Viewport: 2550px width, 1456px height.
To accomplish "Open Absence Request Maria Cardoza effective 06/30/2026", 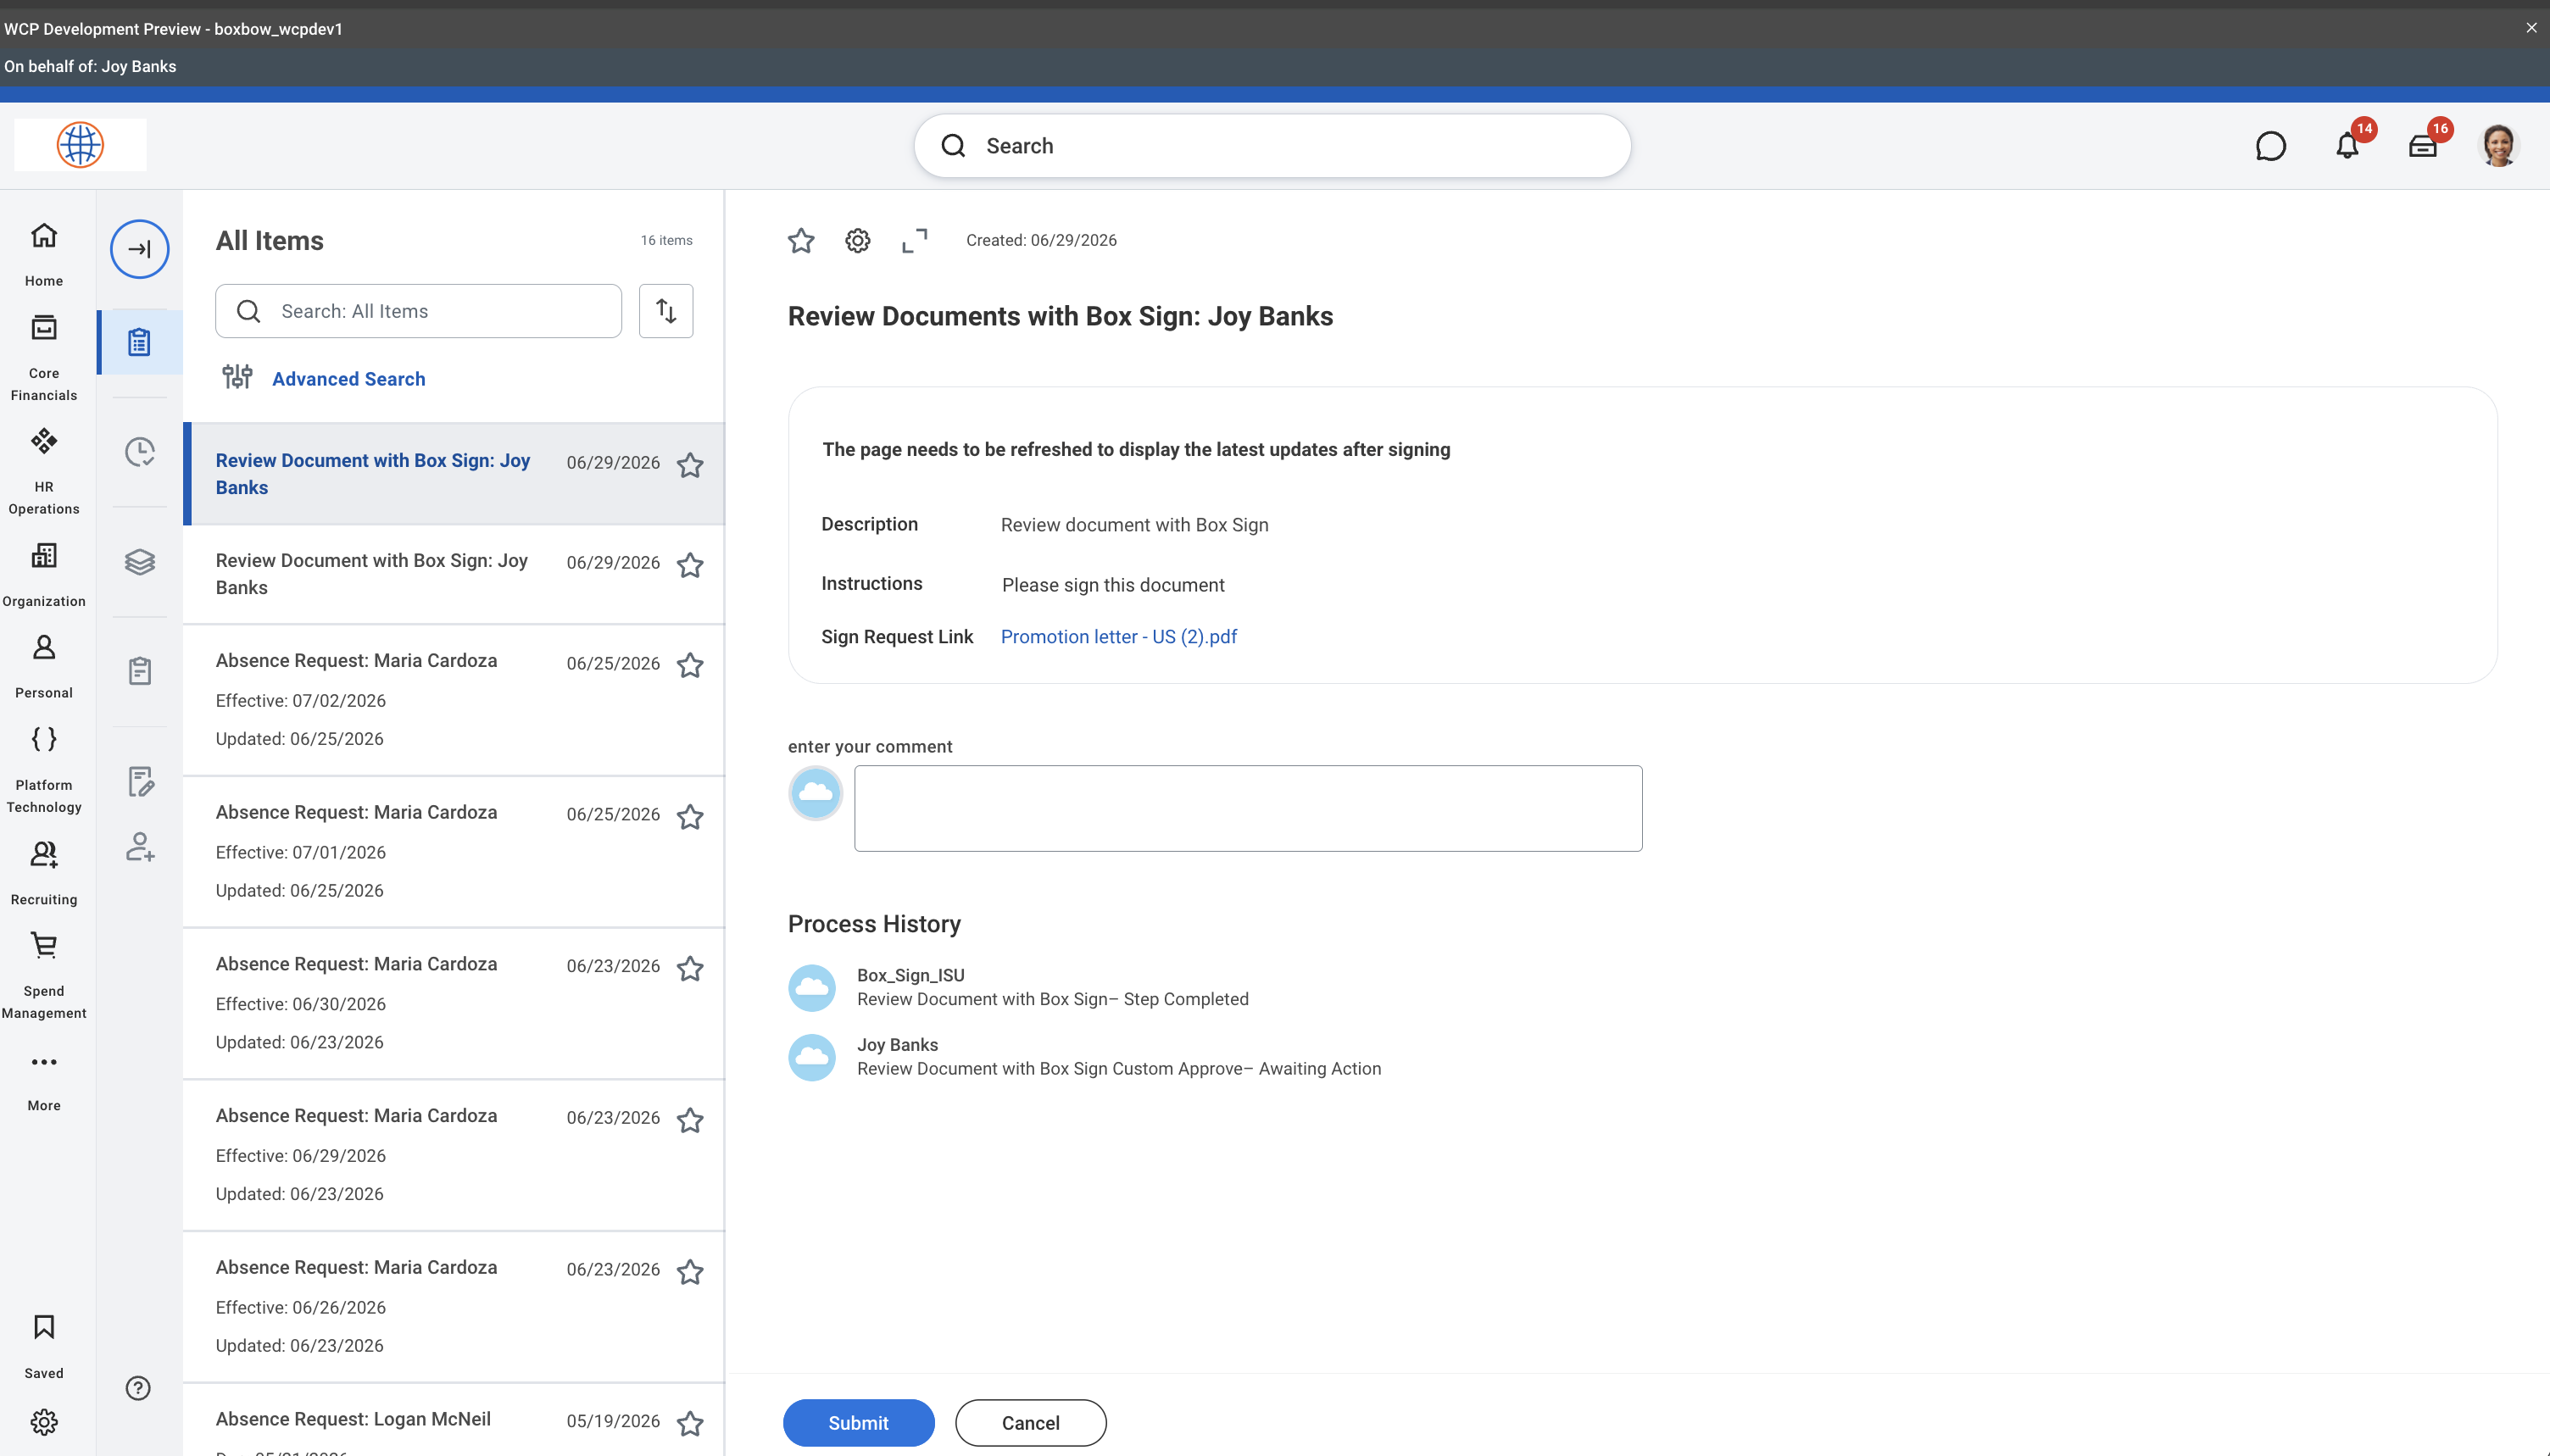I will [454, 1003].
